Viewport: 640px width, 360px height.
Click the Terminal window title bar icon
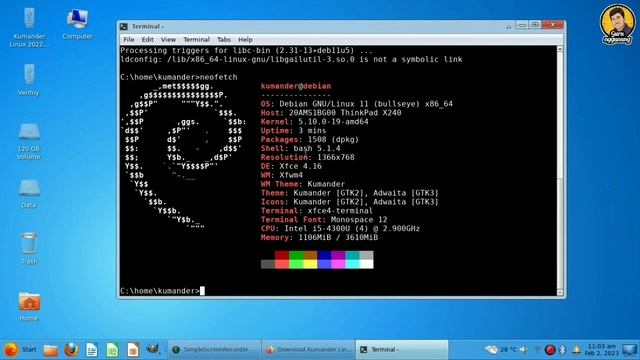pyautogui.click(x=124, y=27)
